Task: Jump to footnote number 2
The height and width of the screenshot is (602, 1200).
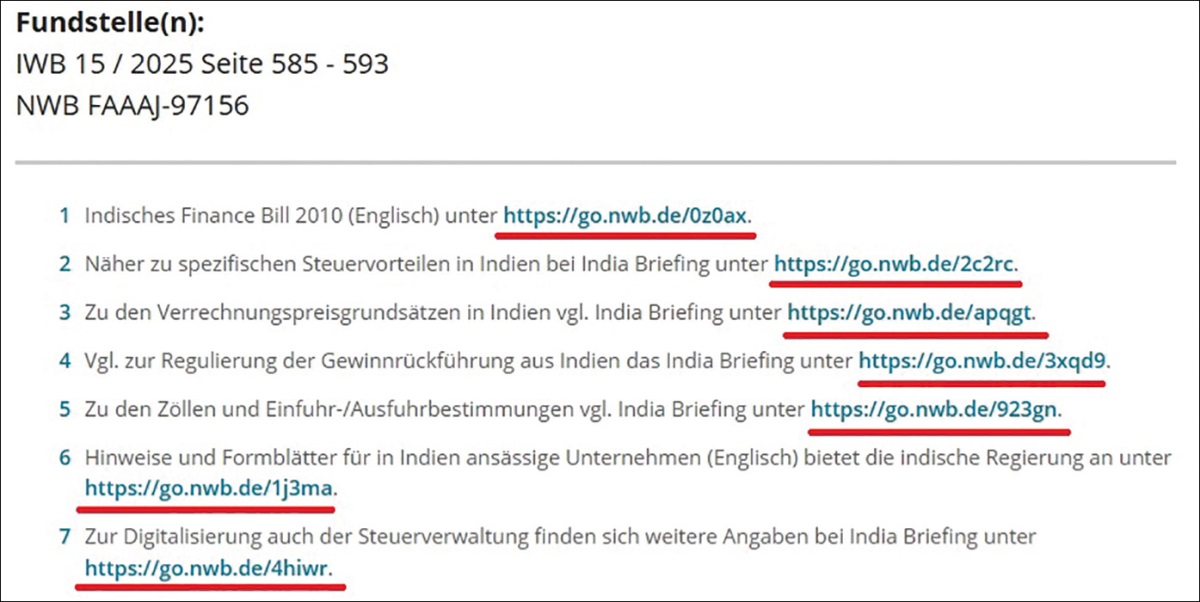Action: (64, 264)
